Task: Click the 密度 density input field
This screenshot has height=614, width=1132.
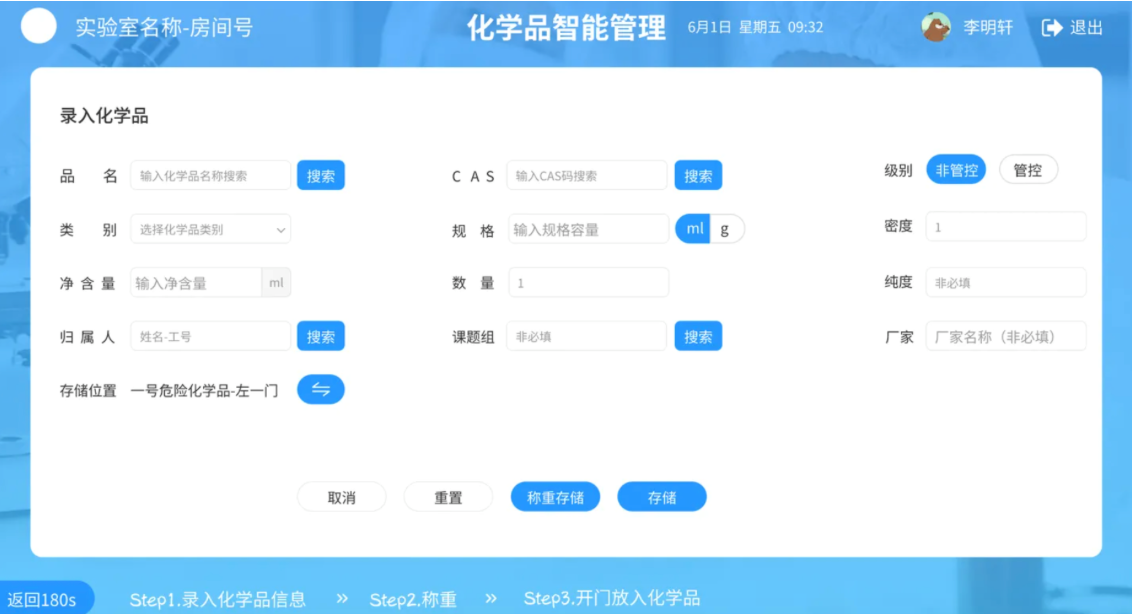Action: point(1006,227)
